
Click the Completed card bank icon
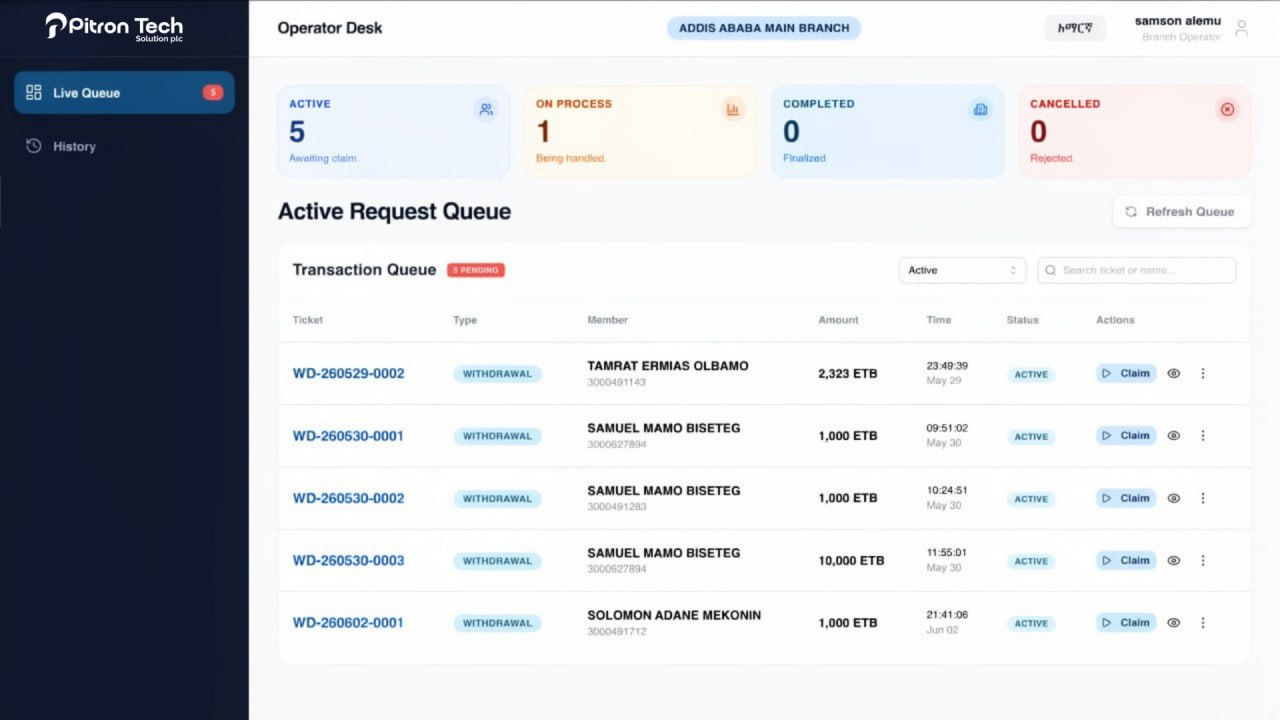(x=980, y=110)
